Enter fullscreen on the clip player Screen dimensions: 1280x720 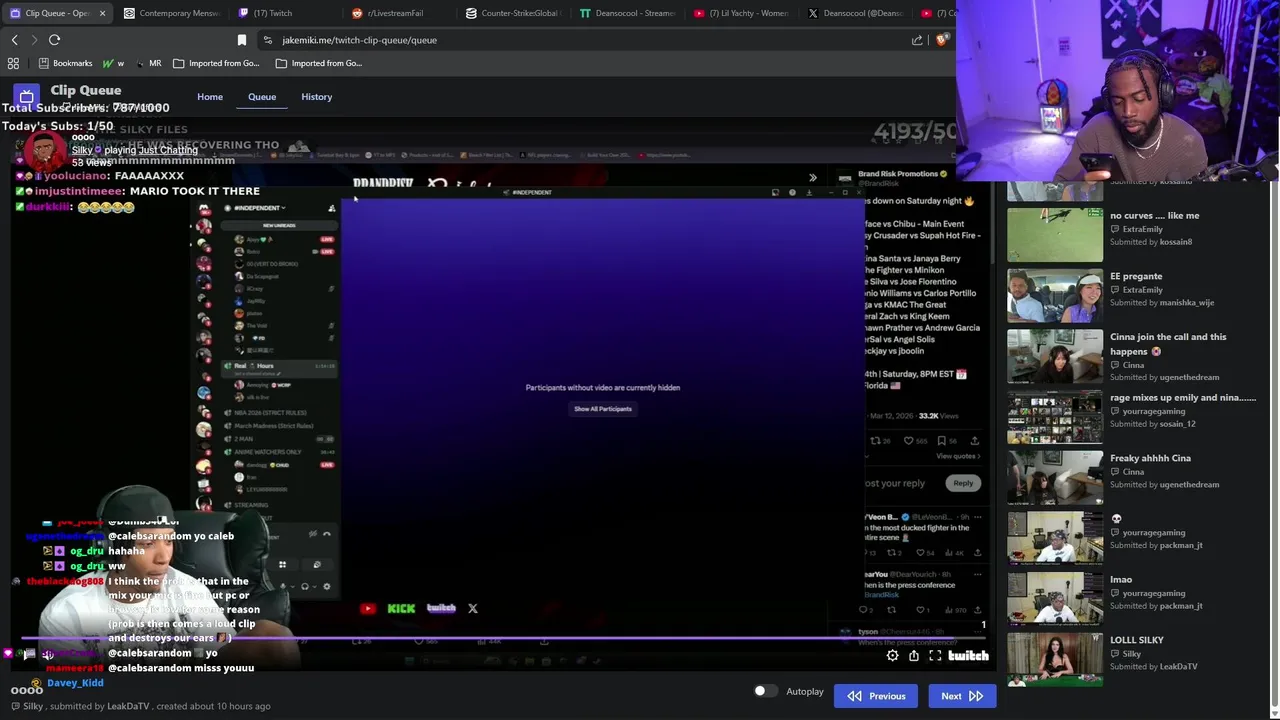point(935,656)
